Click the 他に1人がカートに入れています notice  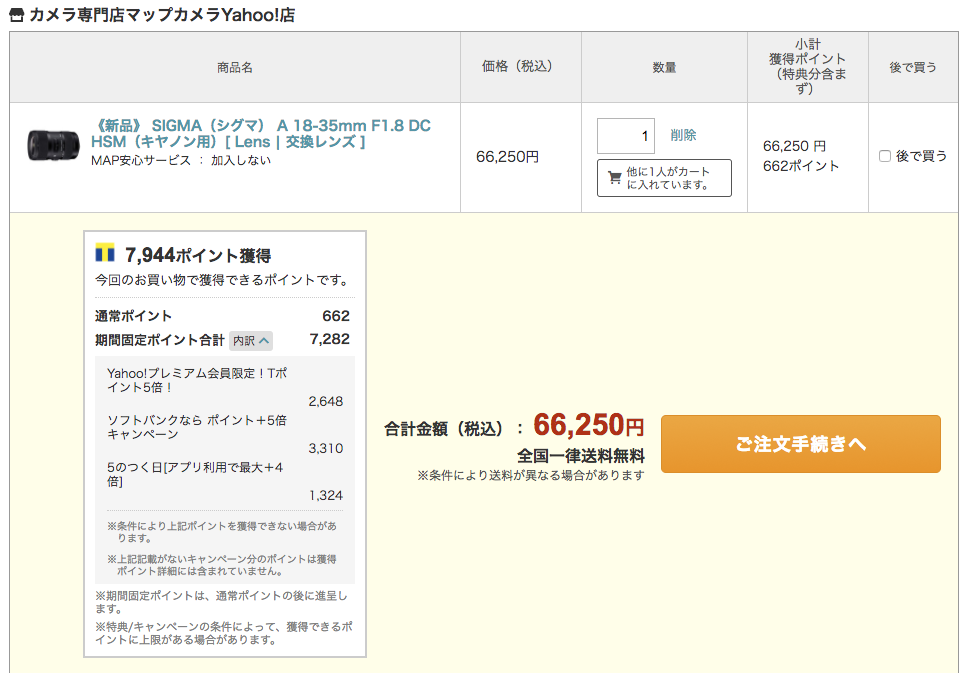(x=664, y=178)
